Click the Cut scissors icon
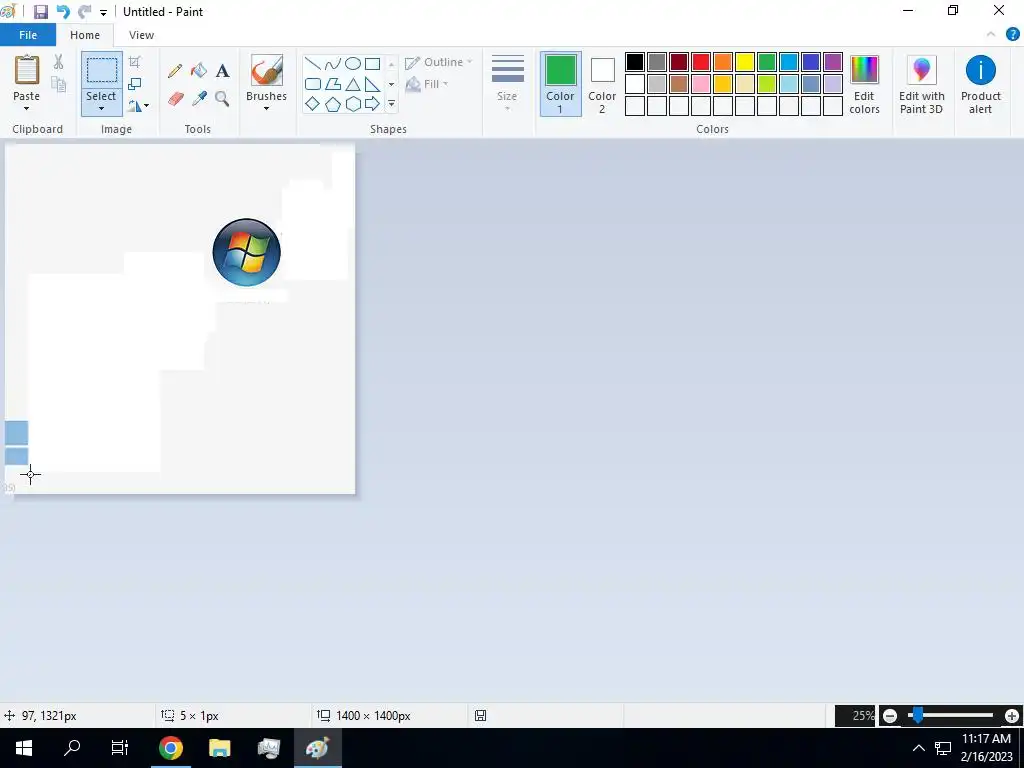Image resolution: width=1024 pixels, height=768 pixels. tap(58, 62)
